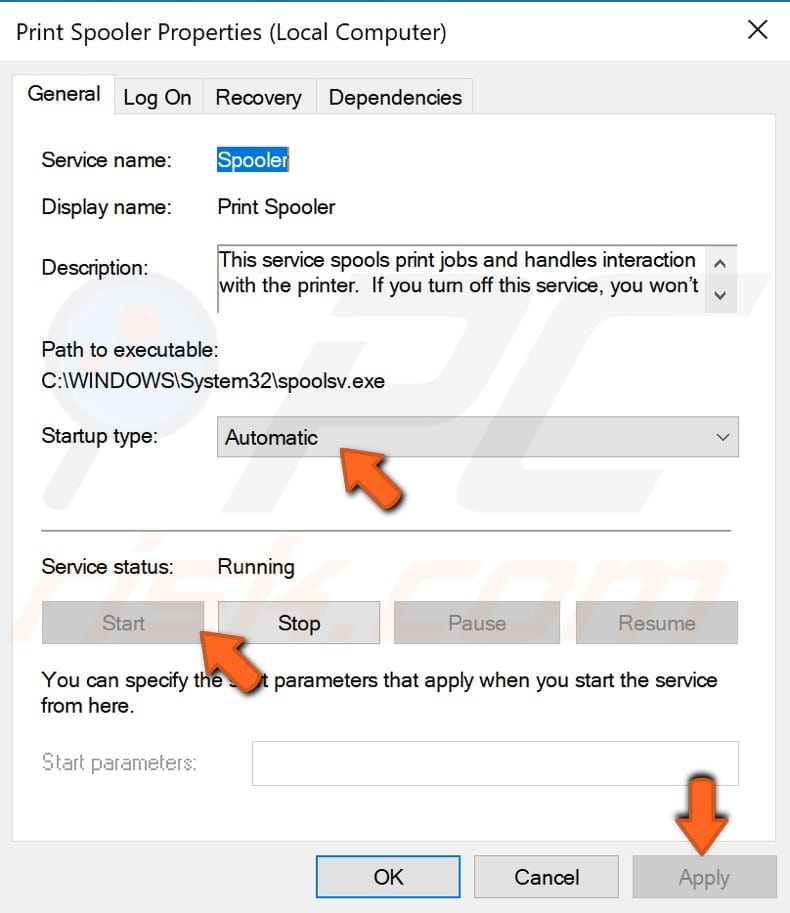Close the Print Spooler Properties dialog

pyautogui.click(x=758, y=30)
